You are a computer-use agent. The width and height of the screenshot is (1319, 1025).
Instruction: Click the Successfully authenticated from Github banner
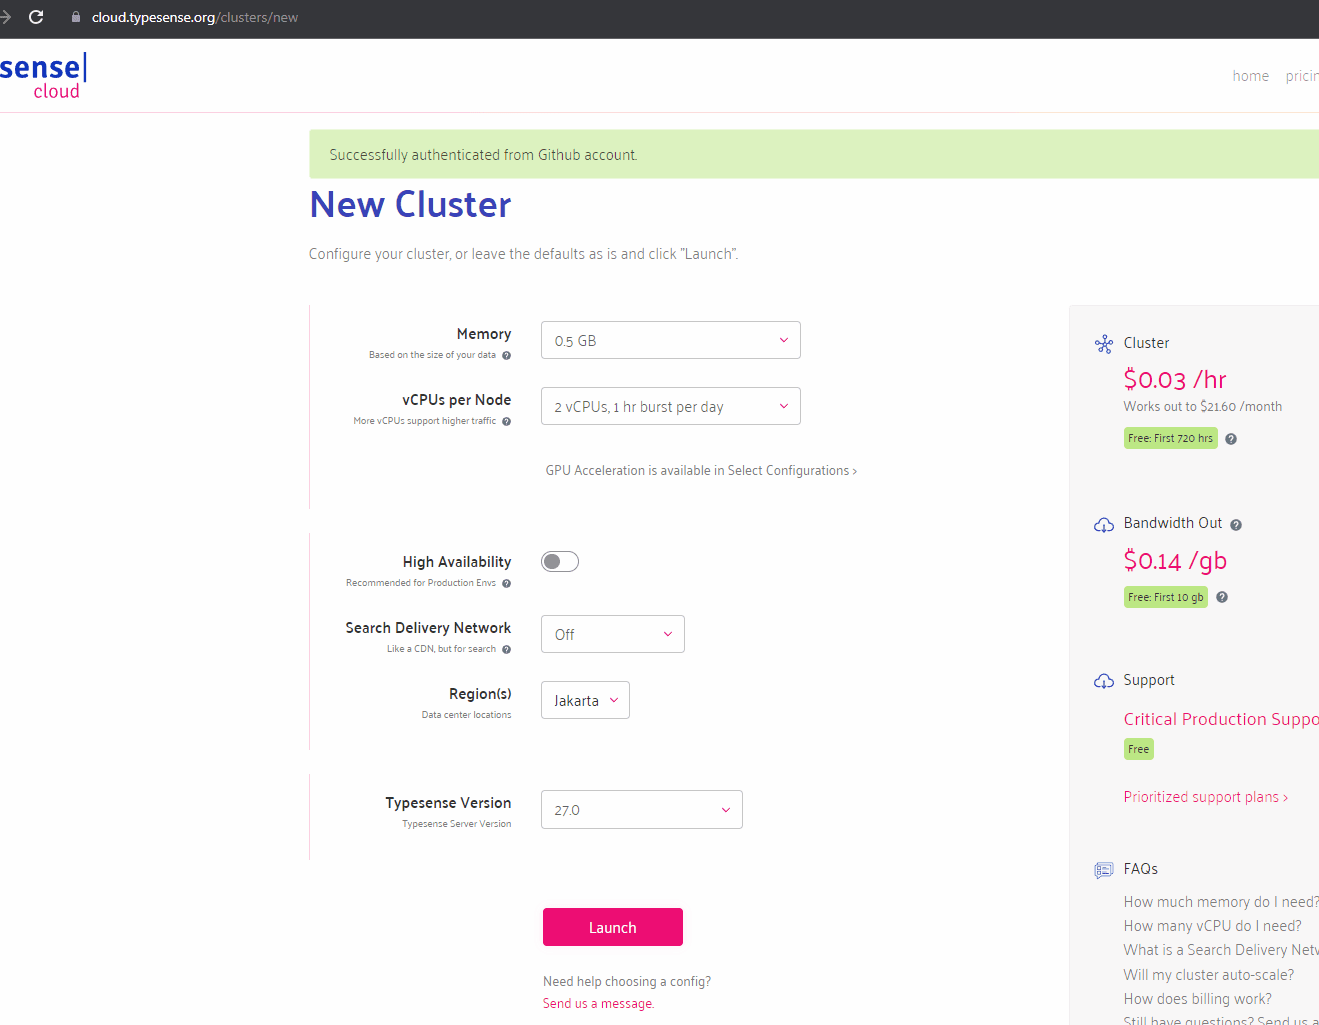814,154
